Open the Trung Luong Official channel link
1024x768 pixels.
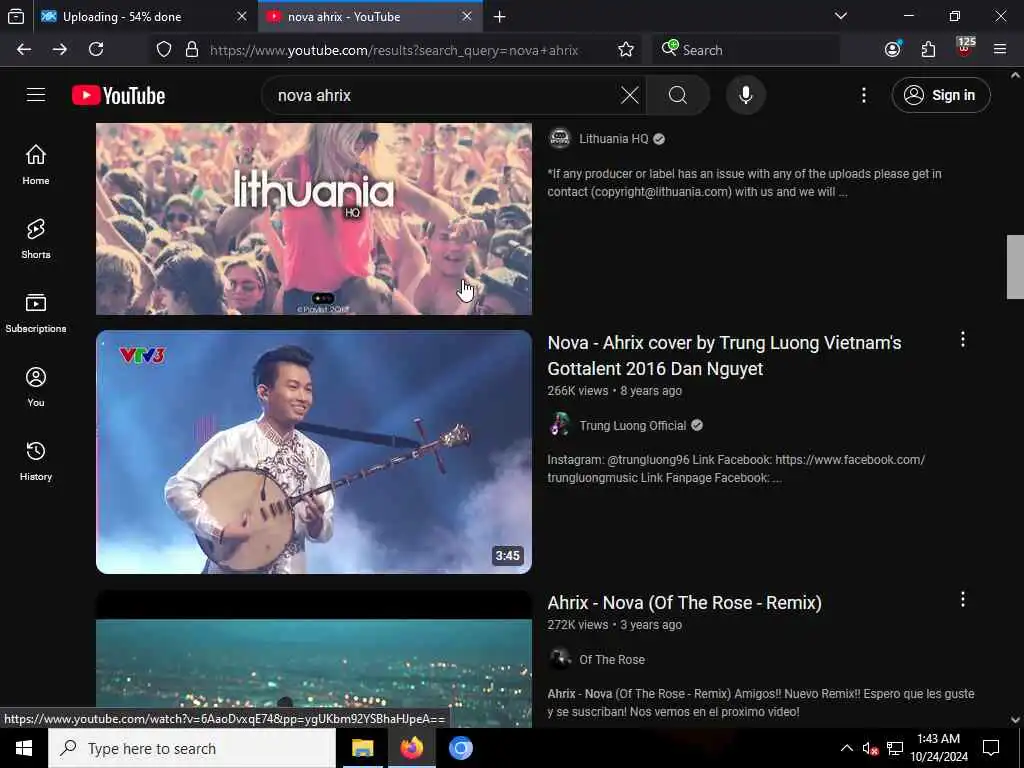(632, 426)
